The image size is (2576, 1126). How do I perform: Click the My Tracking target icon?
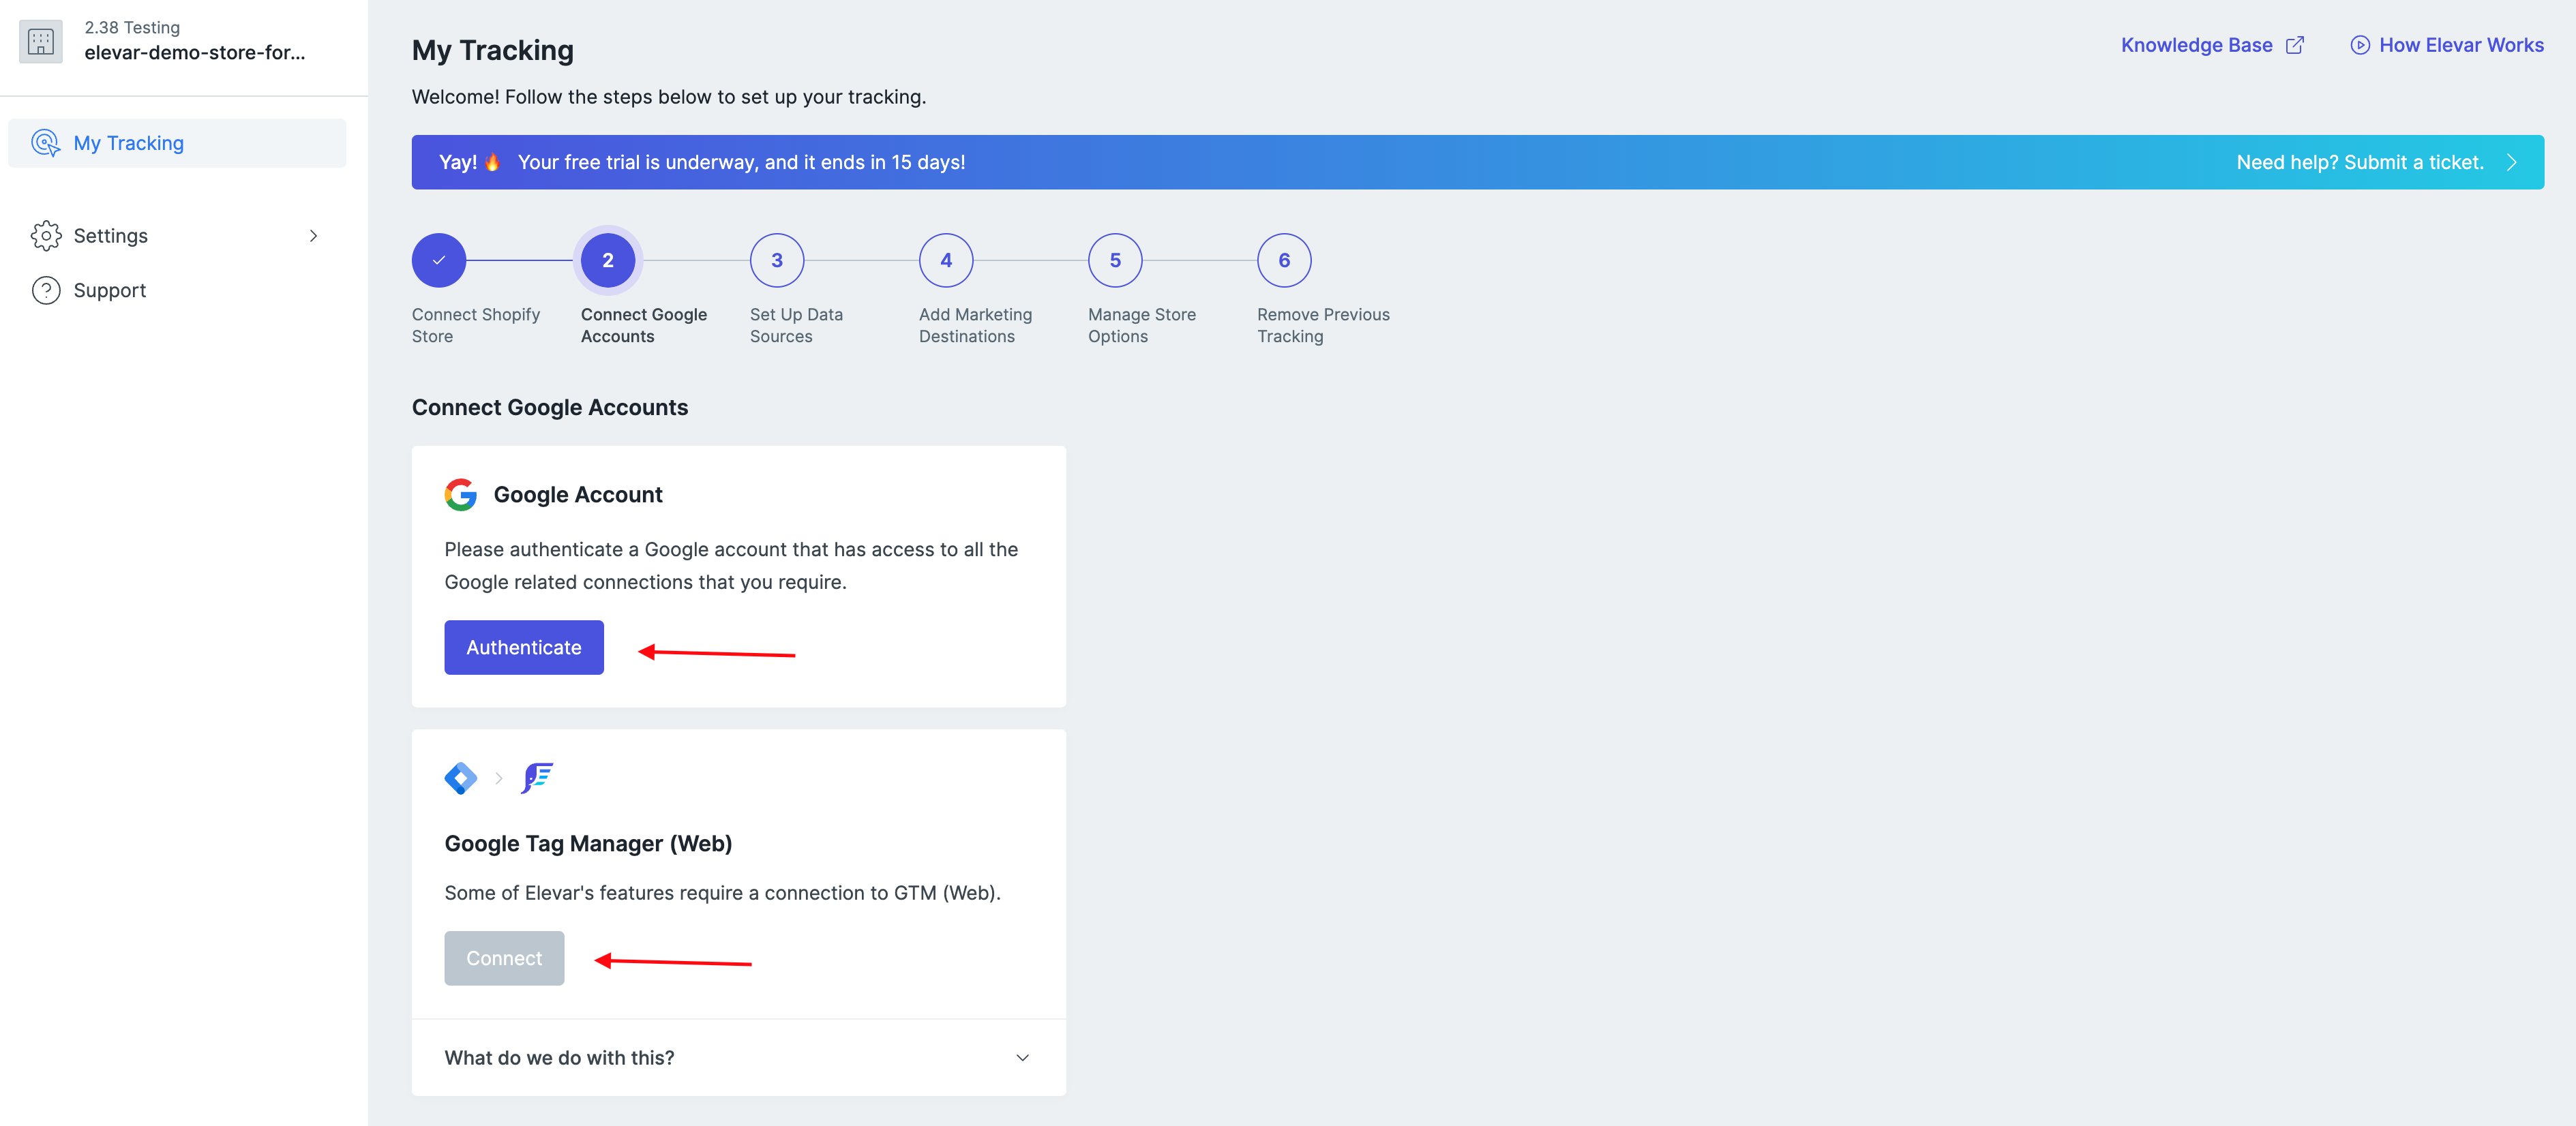click(x=45, y=143)
